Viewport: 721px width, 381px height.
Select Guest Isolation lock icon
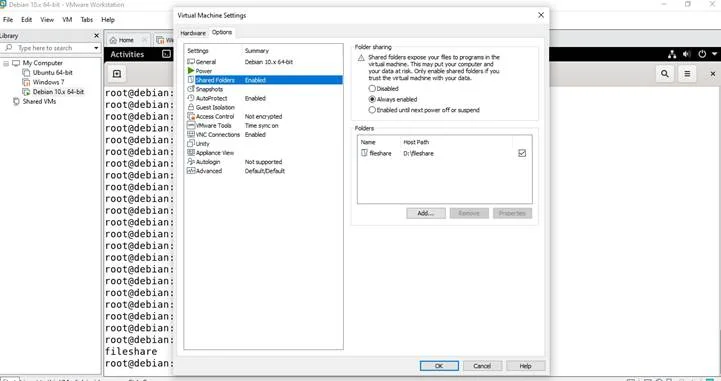click(191, 107)
